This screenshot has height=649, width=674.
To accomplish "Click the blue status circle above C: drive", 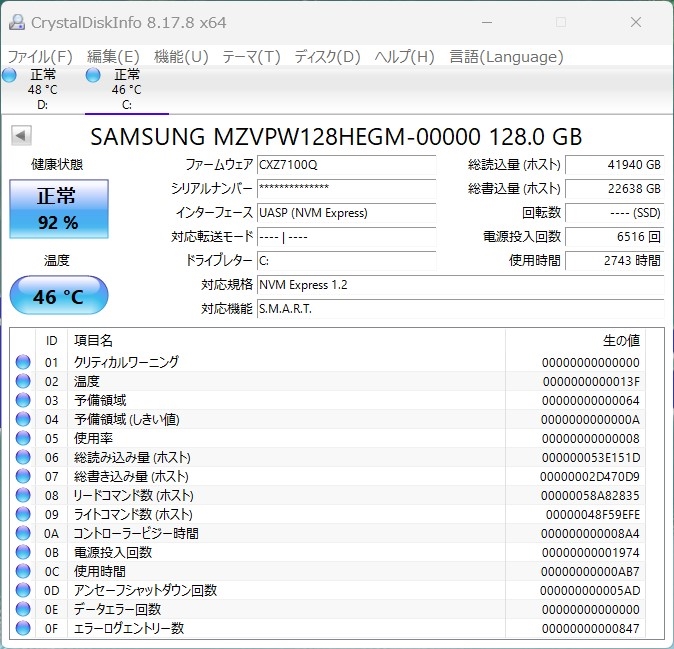I will pos(93,75).
